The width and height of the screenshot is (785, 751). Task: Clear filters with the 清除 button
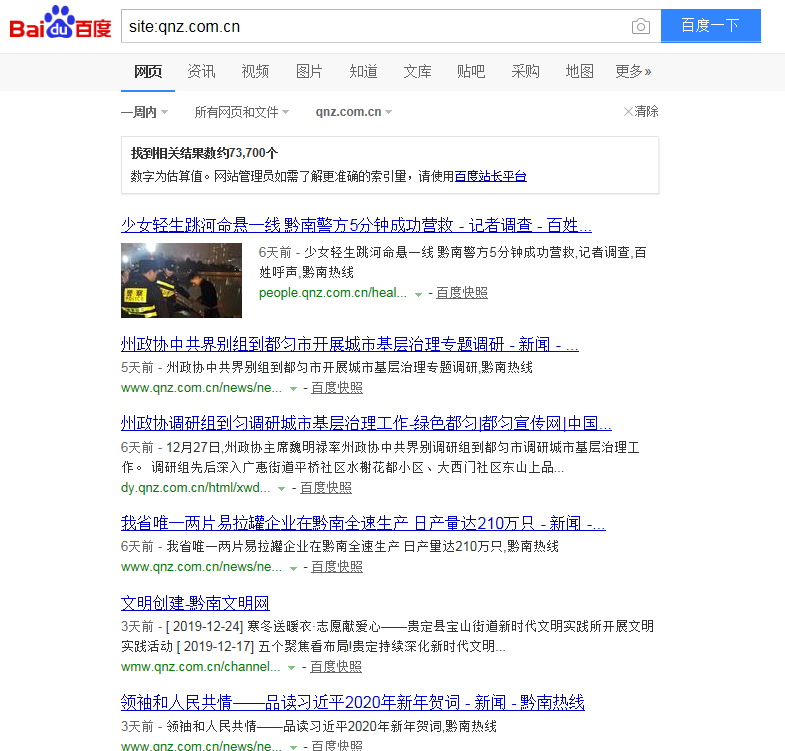pos(641,111)
